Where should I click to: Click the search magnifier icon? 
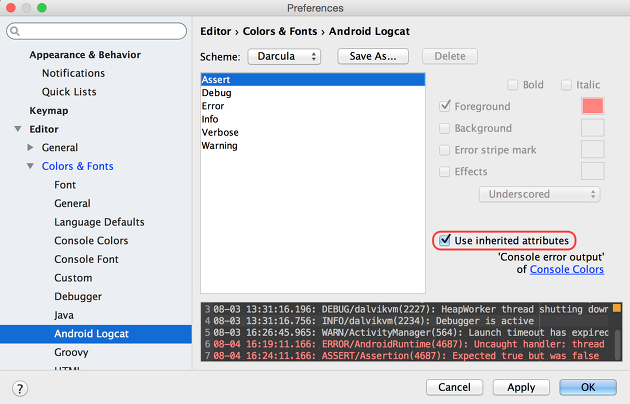click(x=15, y=31)
